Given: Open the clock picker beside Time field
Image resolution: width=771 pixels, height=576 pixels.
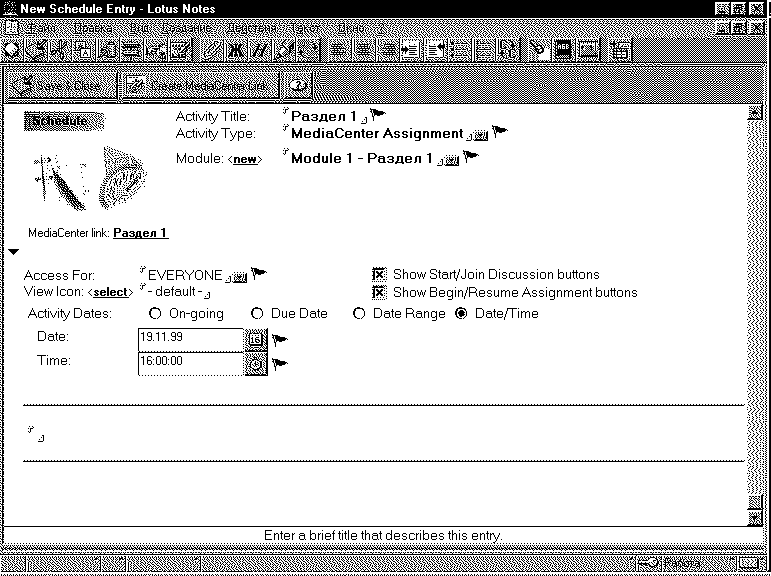Looking at the screenshot, I should (x=256, y=364).
